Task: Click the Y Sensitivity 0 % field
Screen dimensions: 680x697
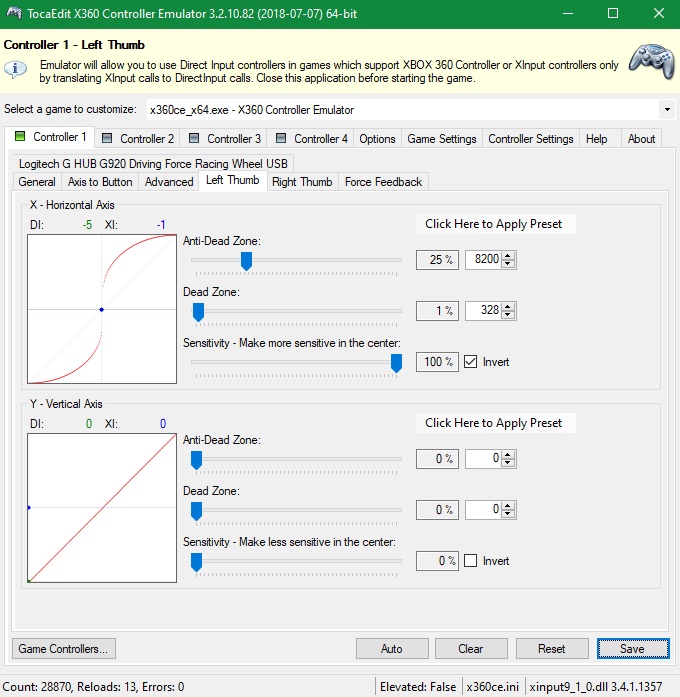Action: coord(437,561)
